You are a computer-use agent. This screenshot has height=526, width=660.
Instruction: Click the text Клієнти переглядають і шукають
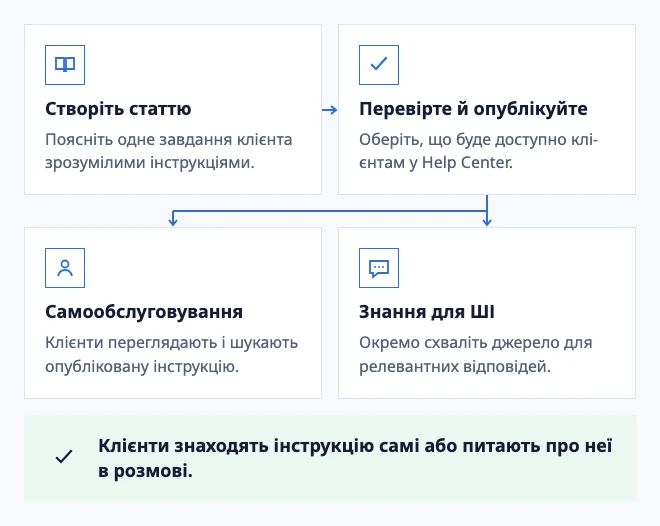pos(171,343)
